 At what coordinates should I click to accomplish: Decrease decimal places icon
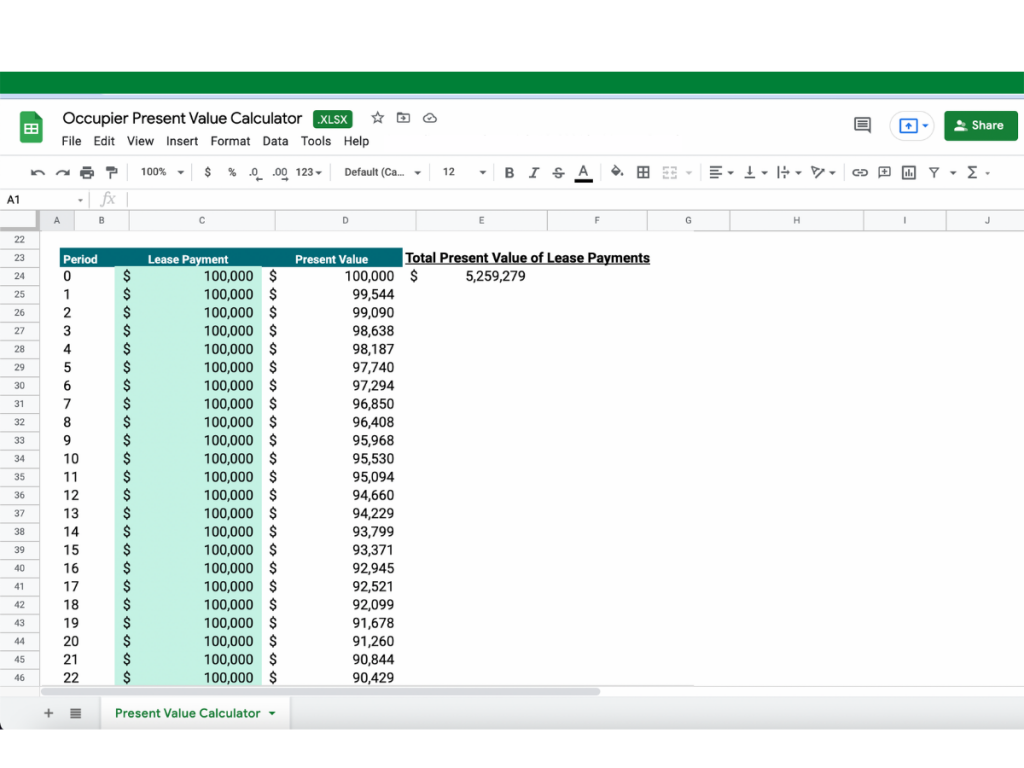click(255, 173)
